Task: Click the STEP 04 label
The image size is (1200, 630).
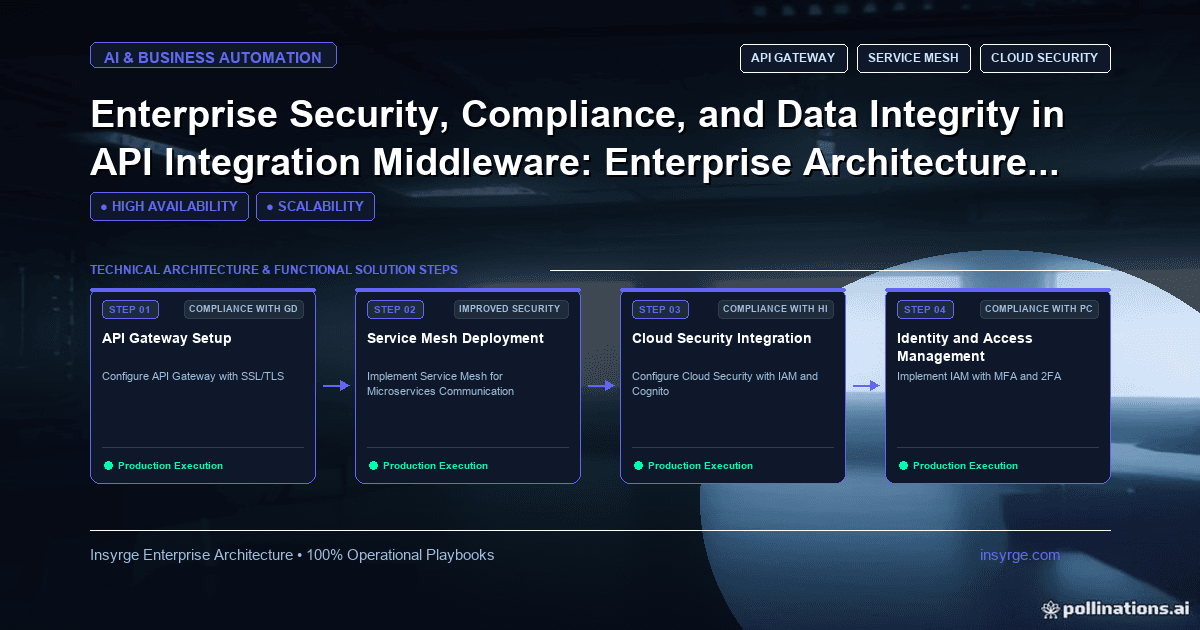Action: 925,309
